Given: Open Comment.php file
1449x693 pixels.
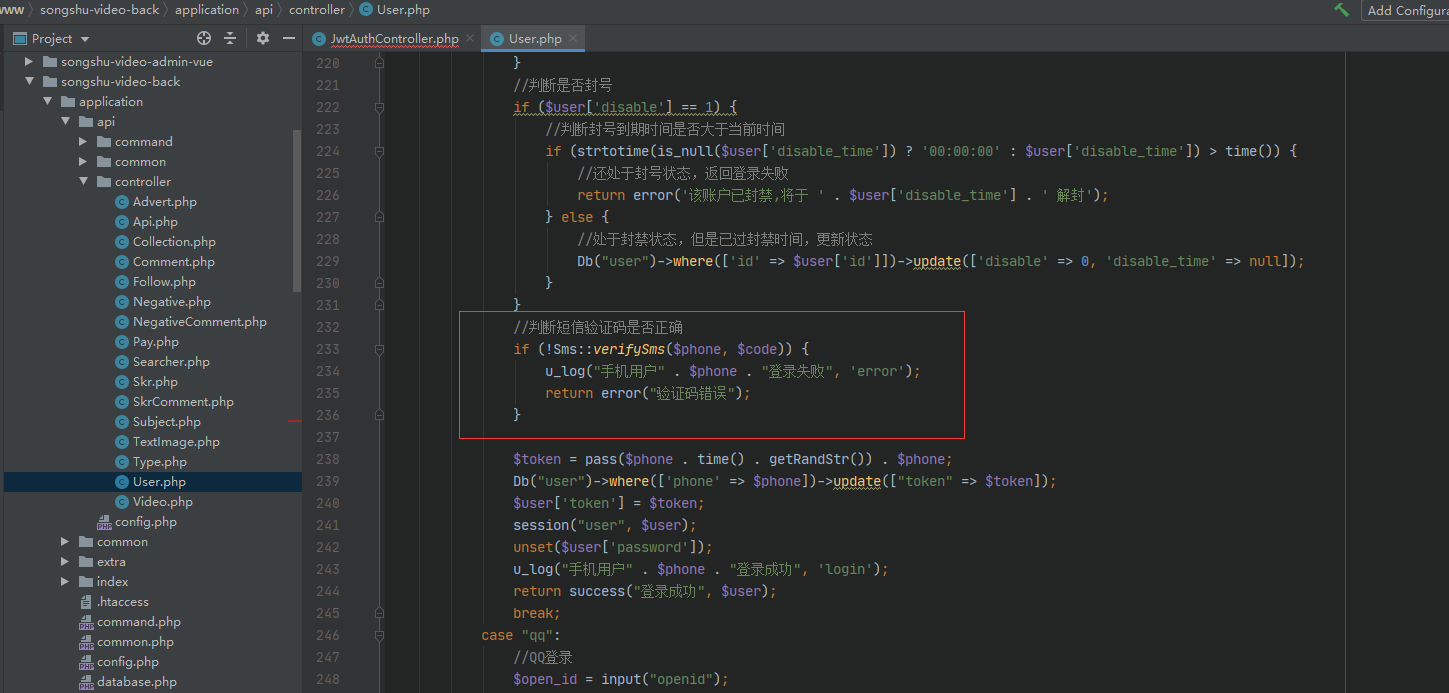Looking at the screenshot, I should click(x=173, y=262).
